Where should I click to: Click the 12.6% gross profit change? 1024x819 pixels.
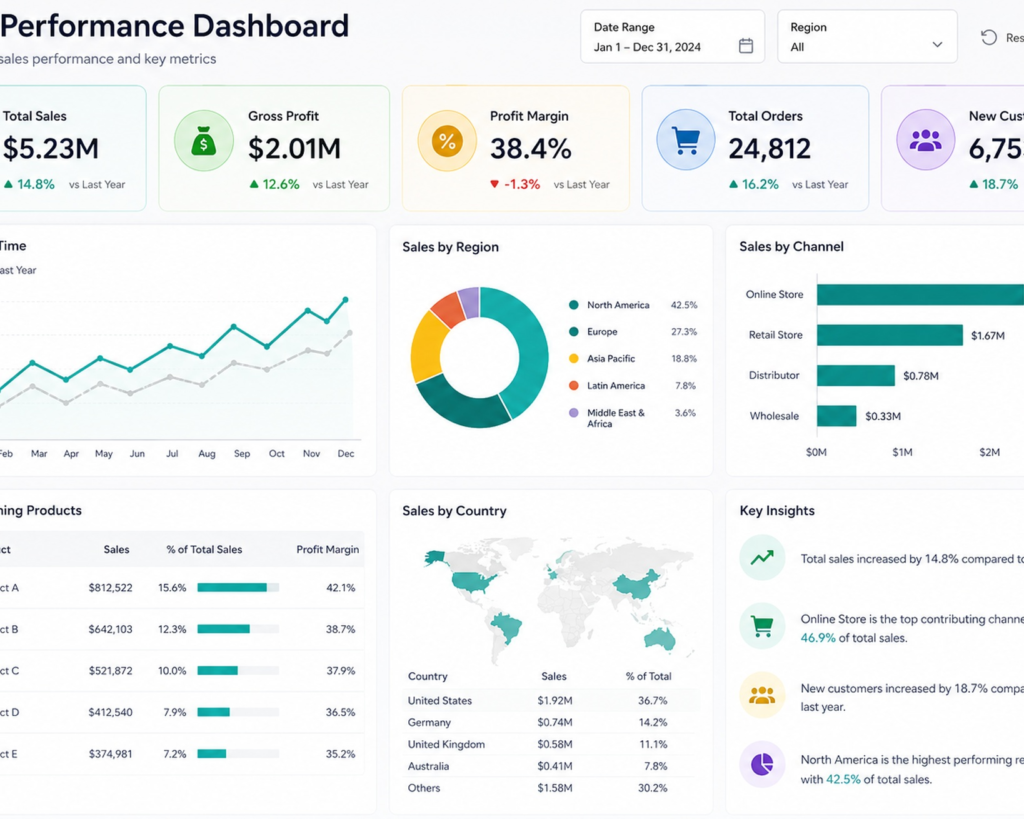(x=274, y=184)
